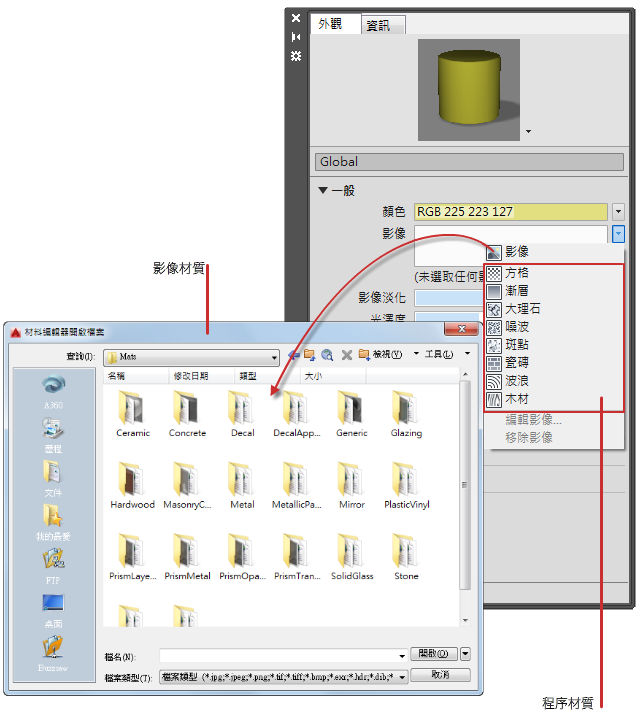Viewport: 641px width, 716px height.
Task: Click the search the web toolbar icon
Action: (x=327, y=355)
